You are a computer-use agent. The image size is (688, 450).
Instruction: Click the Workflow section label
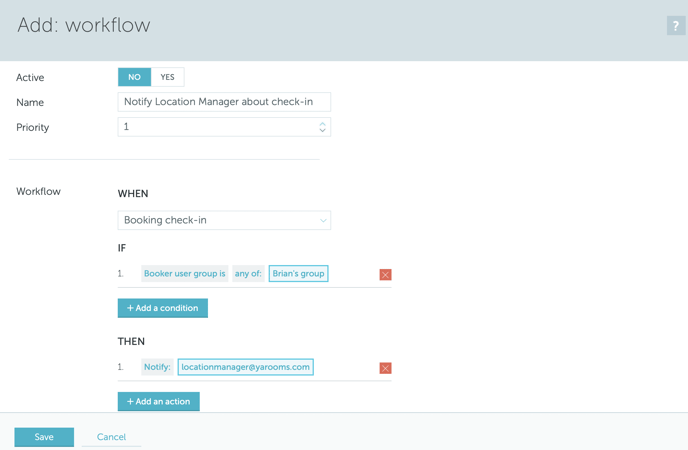[x=39, y=191]
